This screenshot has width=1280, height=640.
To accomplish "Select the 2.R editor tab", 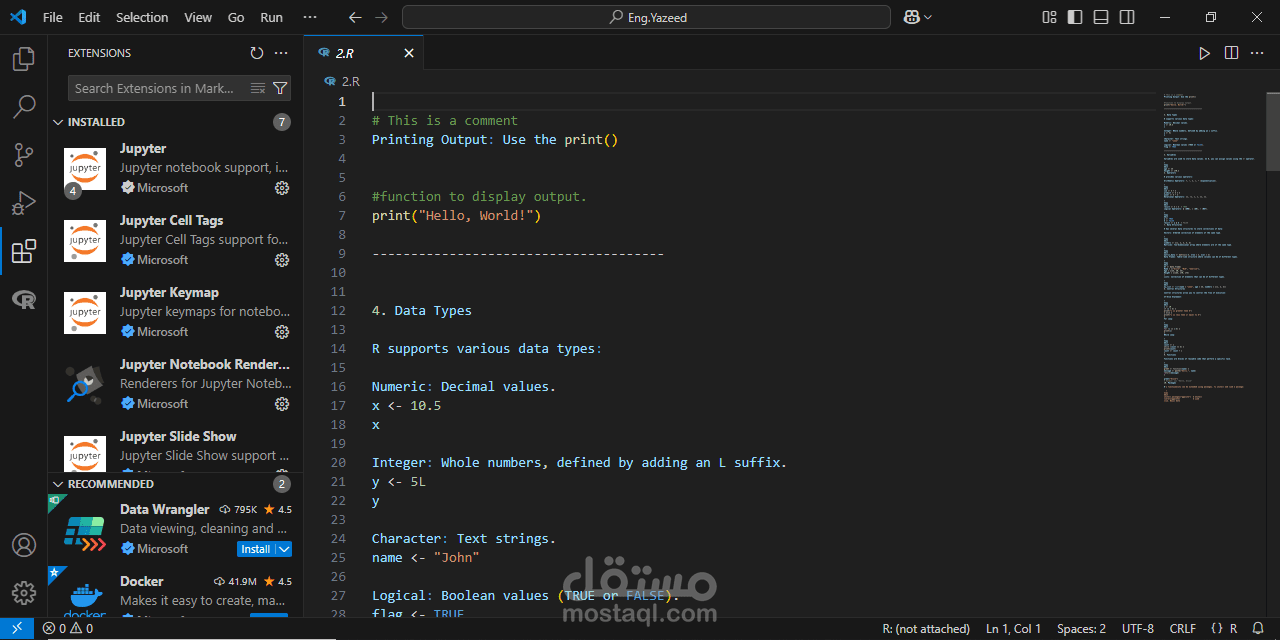I will point(365,53).
